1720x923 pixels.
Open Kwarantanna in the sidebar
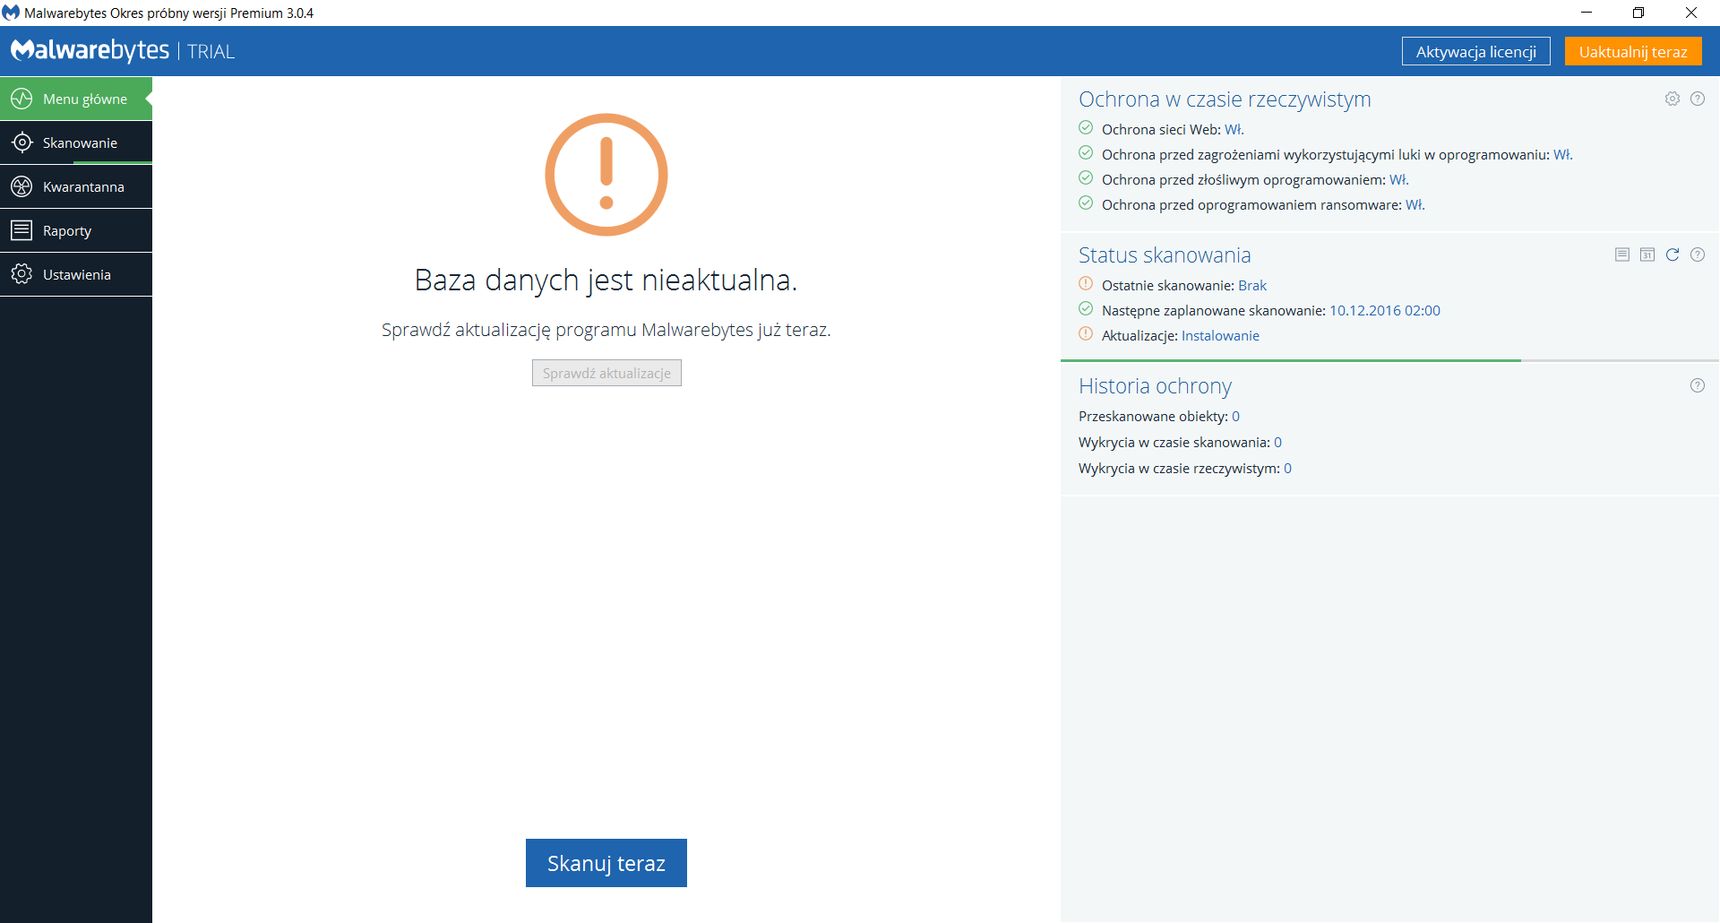click(x=76, y=187)
